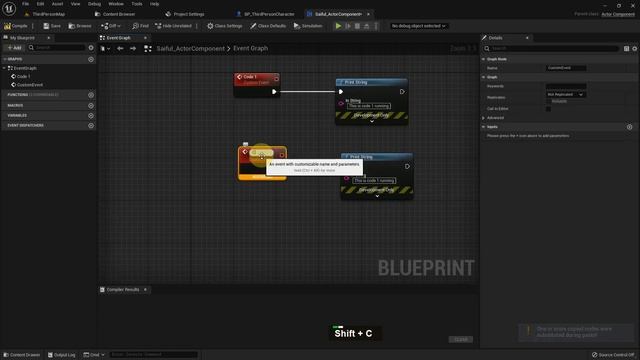This screenshot has height=360, width=640.
Task: Open debug object selection dropdown
Action: [418, 26]
